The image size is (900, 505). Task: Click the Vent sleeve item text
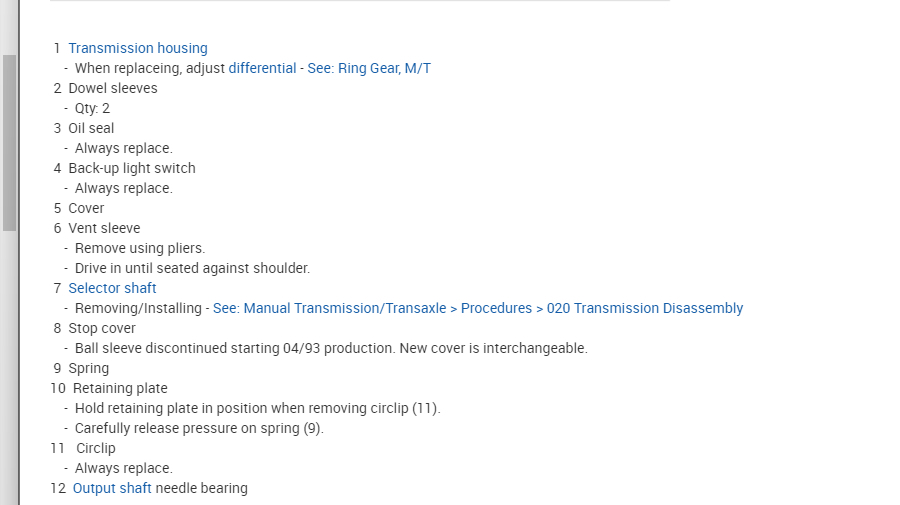click(104, 228)
